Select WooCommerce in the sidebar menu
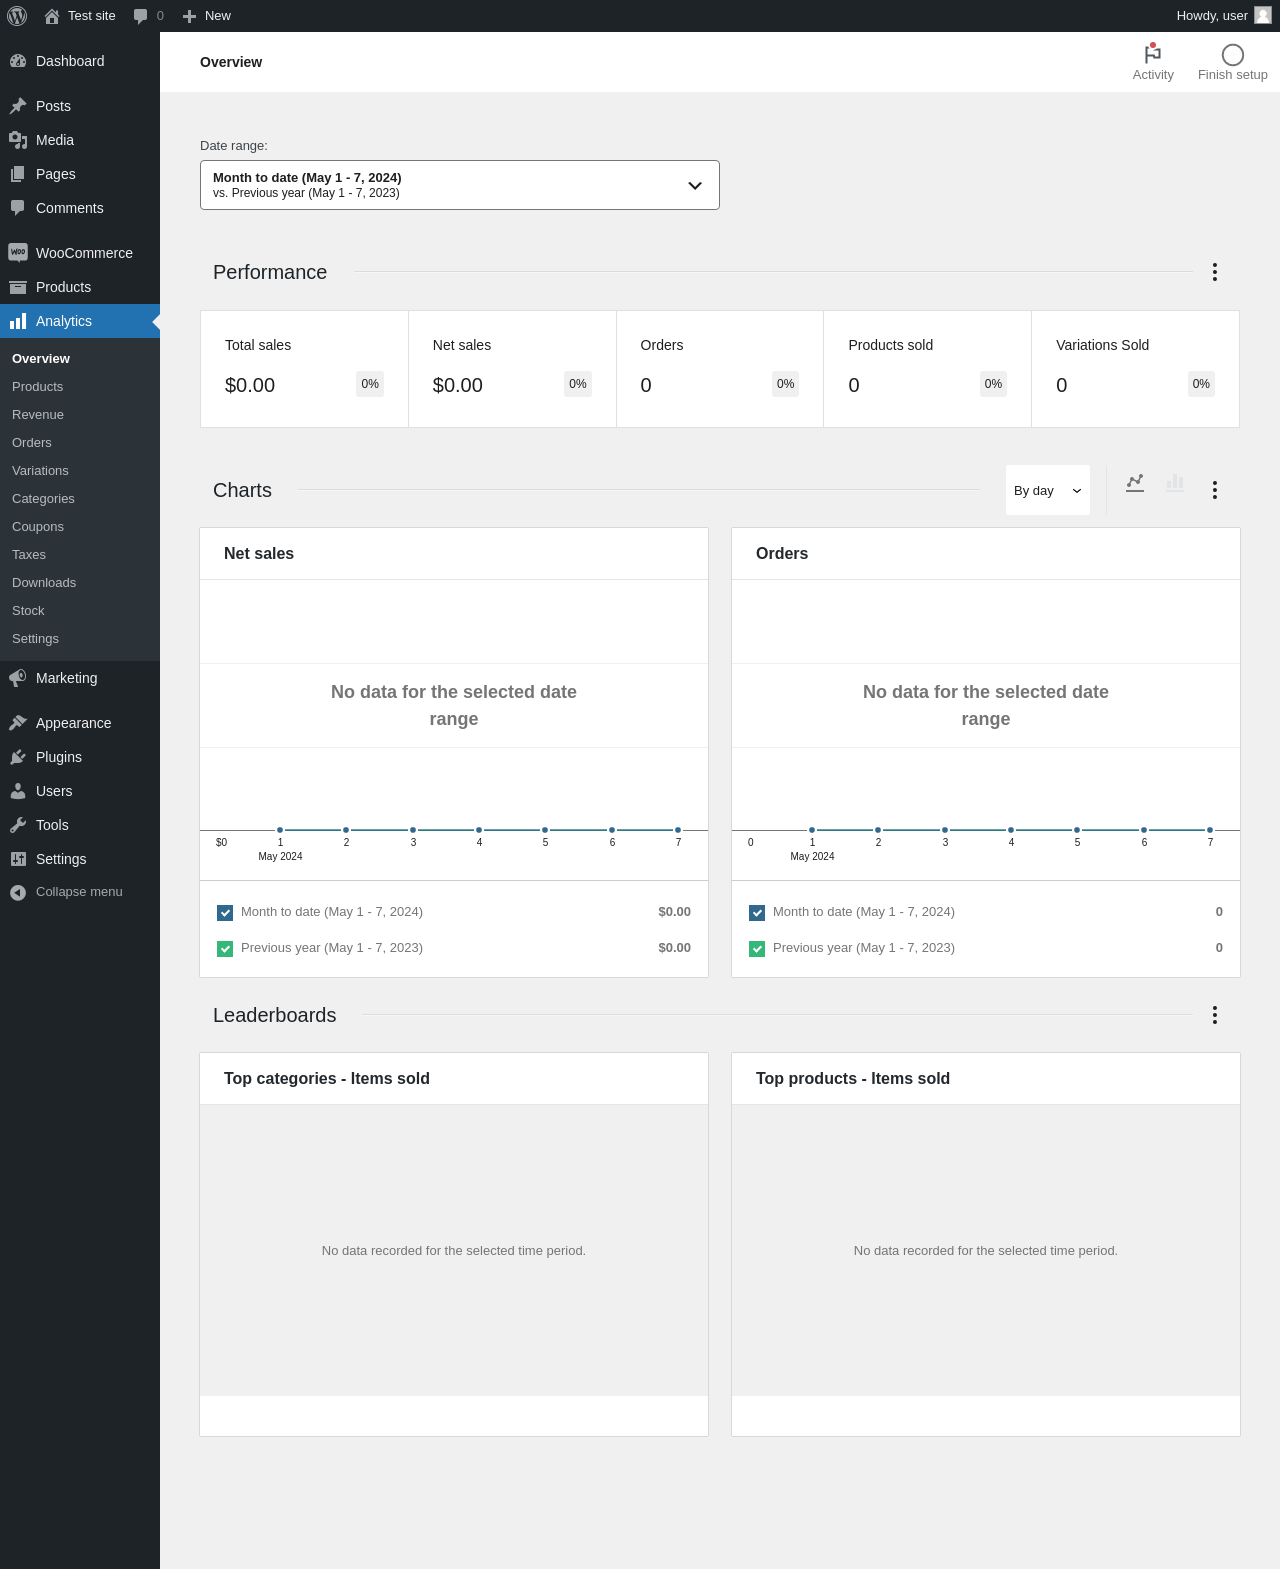Screen dimensions: 1280x1569 pyautogui.click(x=84, y=253)
